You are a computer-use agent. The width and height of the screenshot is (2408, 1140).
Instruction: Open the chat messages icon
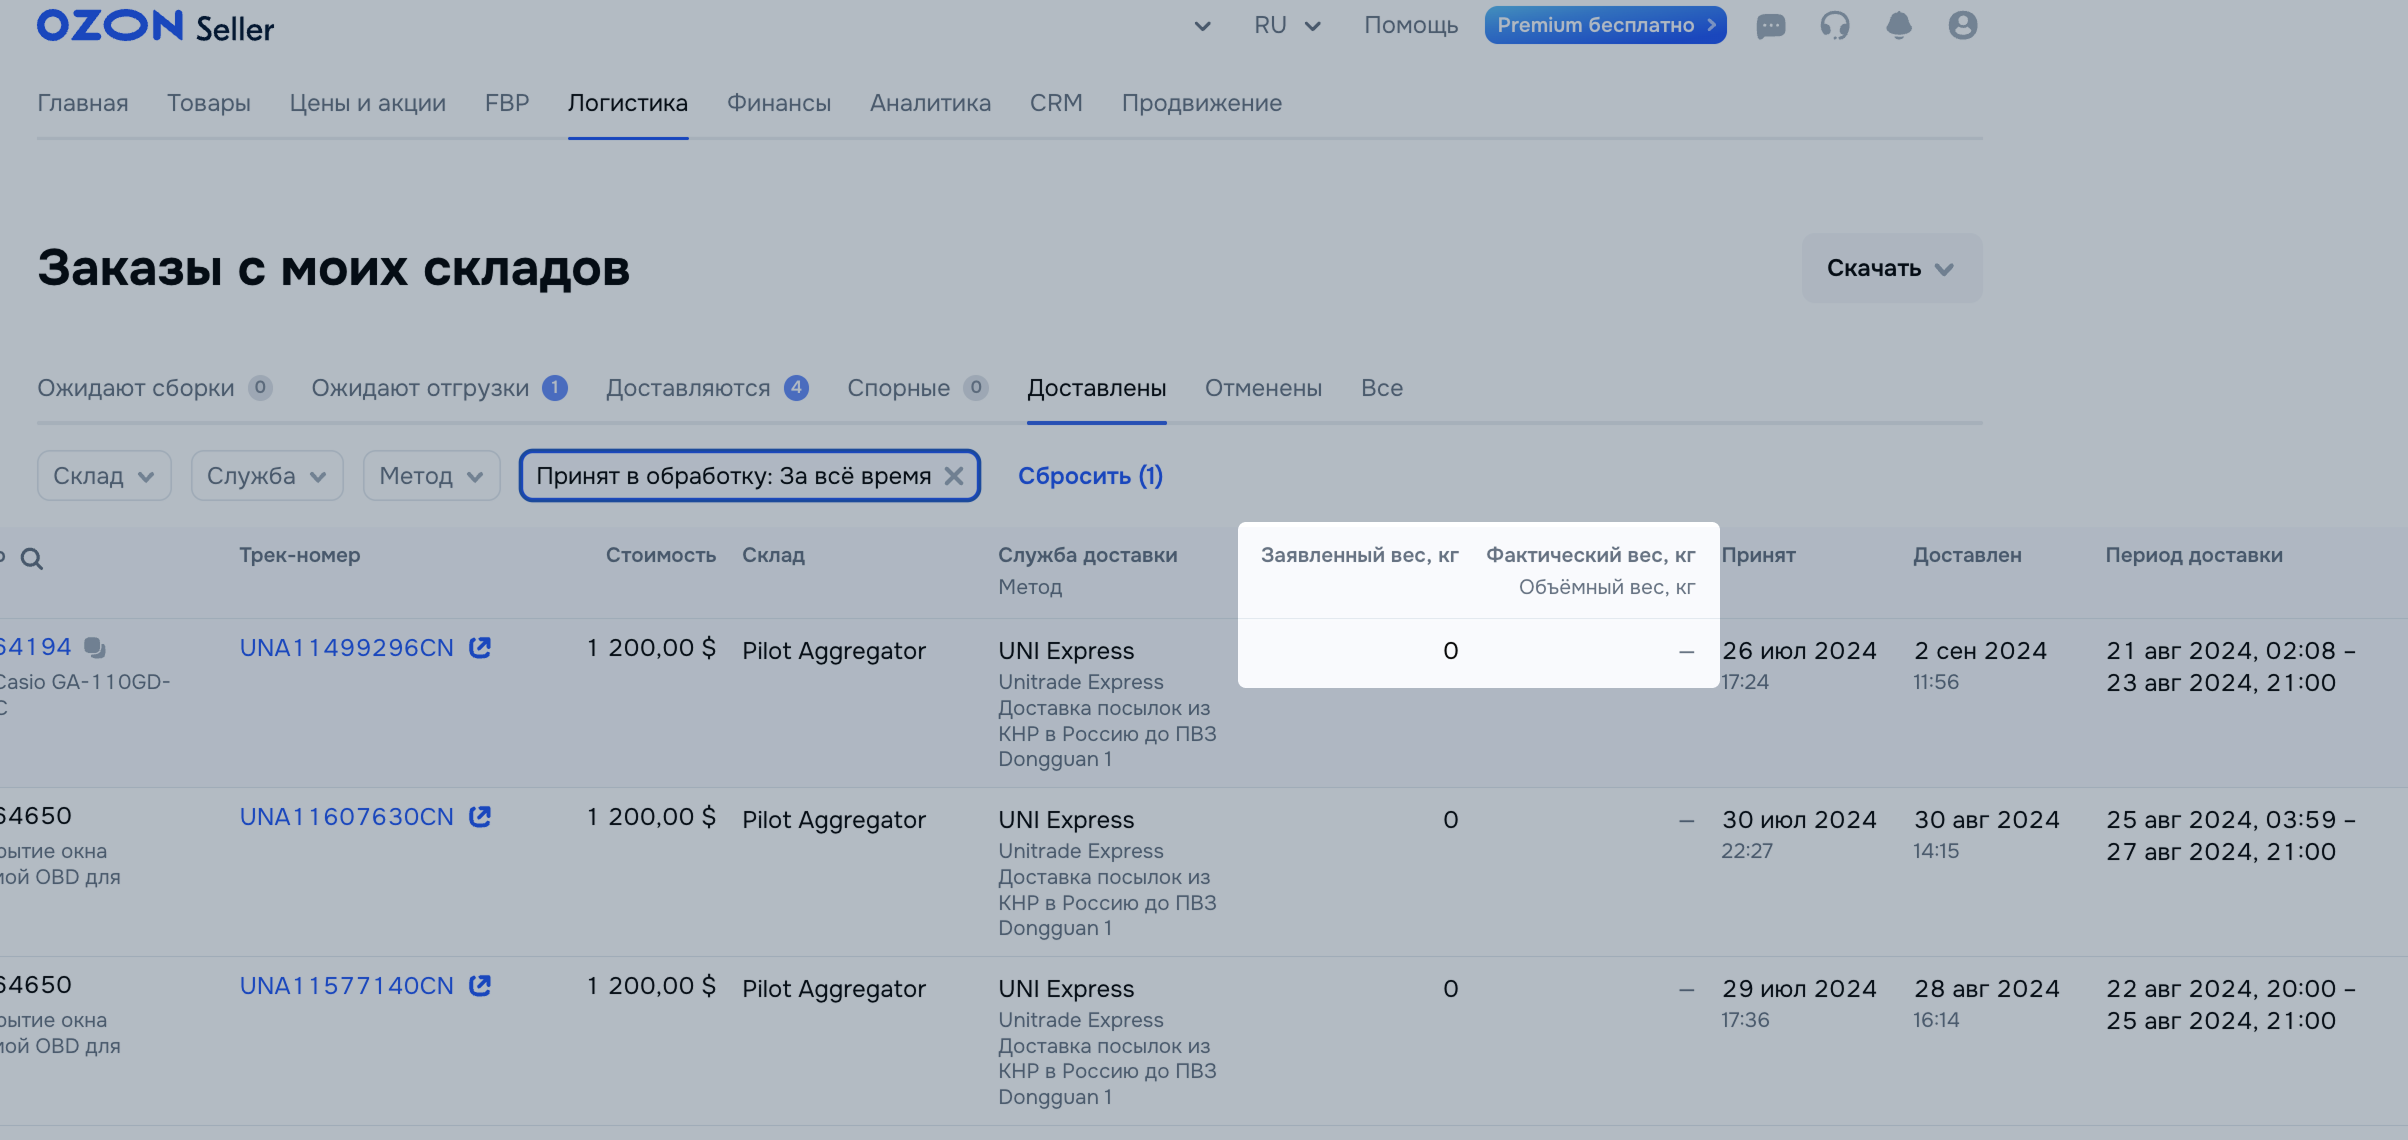(x=1770, y=26)
